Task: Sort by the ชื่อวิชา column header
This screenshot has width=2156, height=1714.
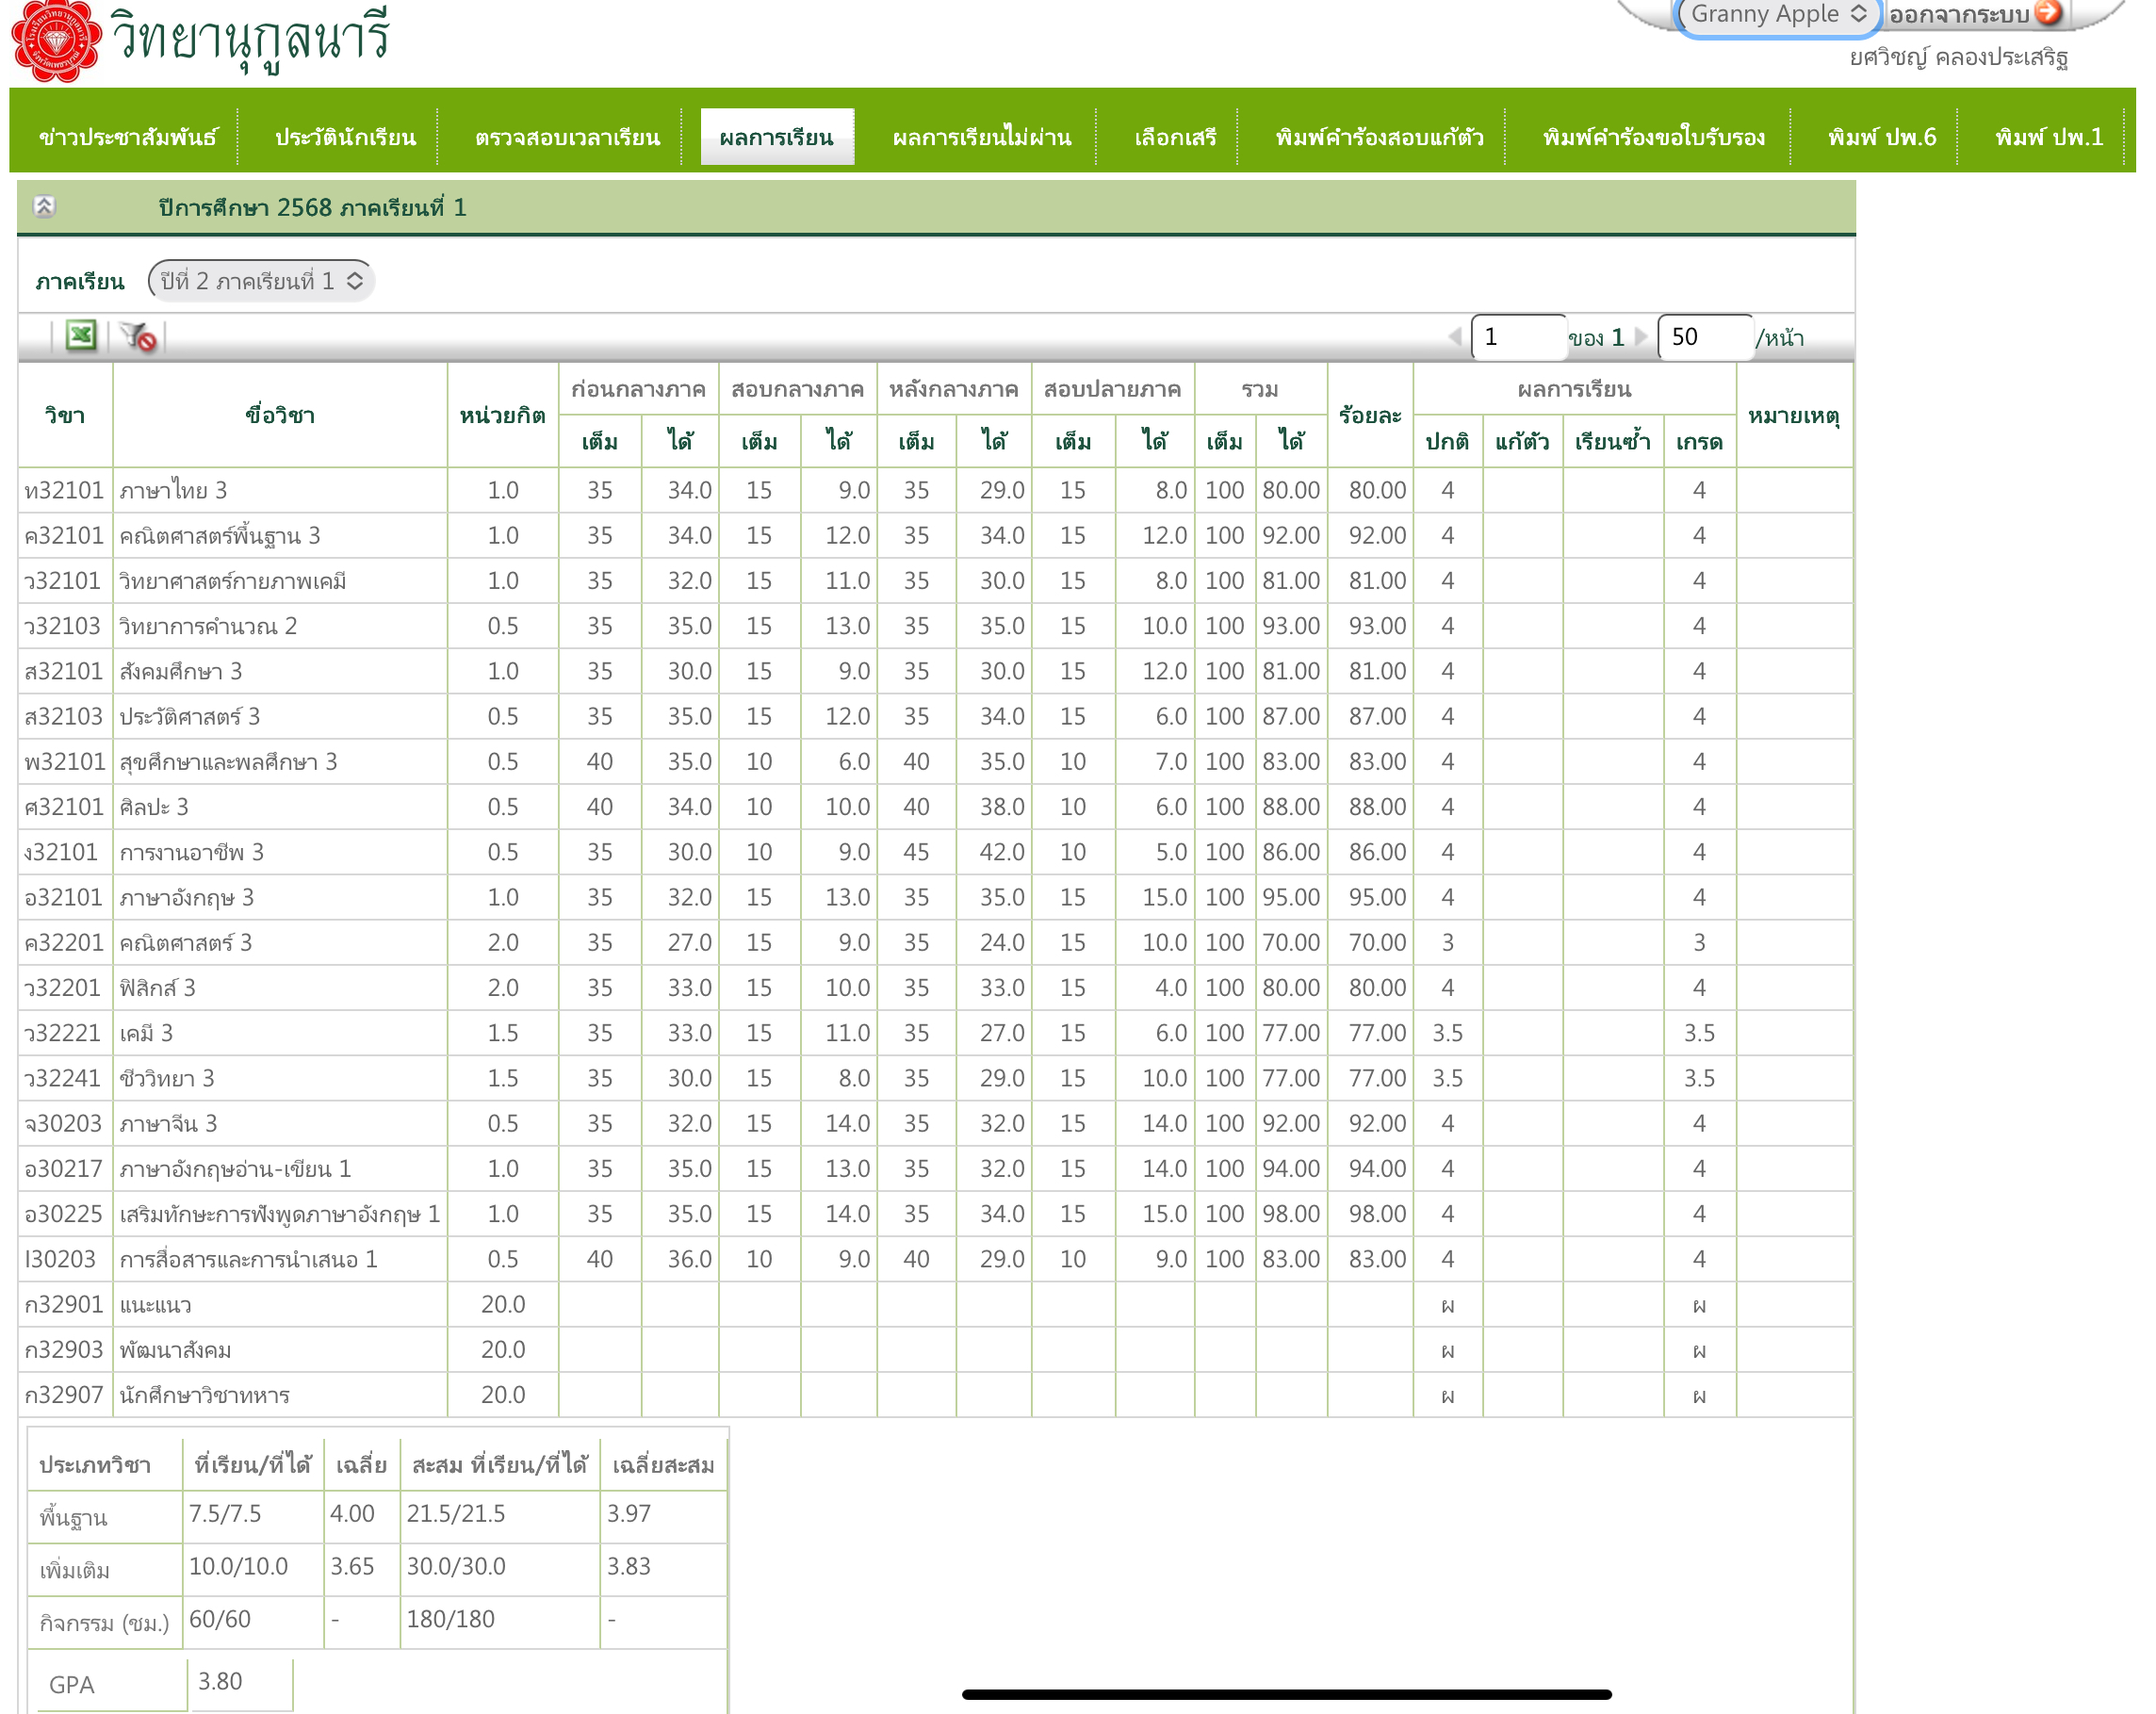Action: point(280,415)
